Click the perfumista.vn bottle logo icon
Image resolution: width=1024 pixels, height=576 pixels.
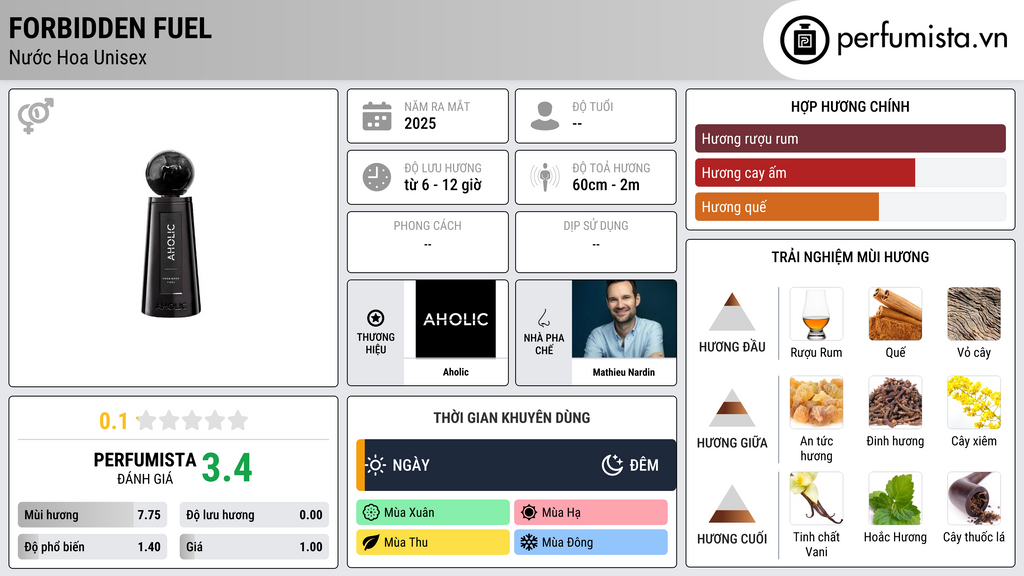coord(805,40)
